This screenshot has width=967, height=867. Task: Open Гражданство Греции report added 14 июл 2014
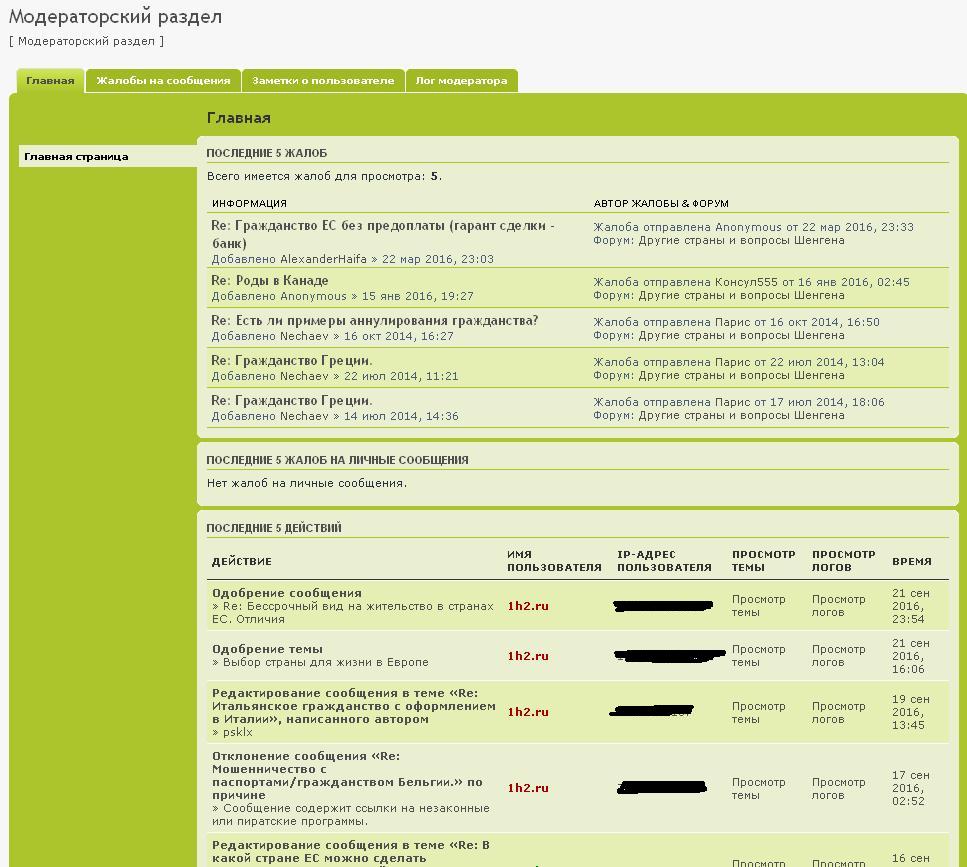click(291, 401)
